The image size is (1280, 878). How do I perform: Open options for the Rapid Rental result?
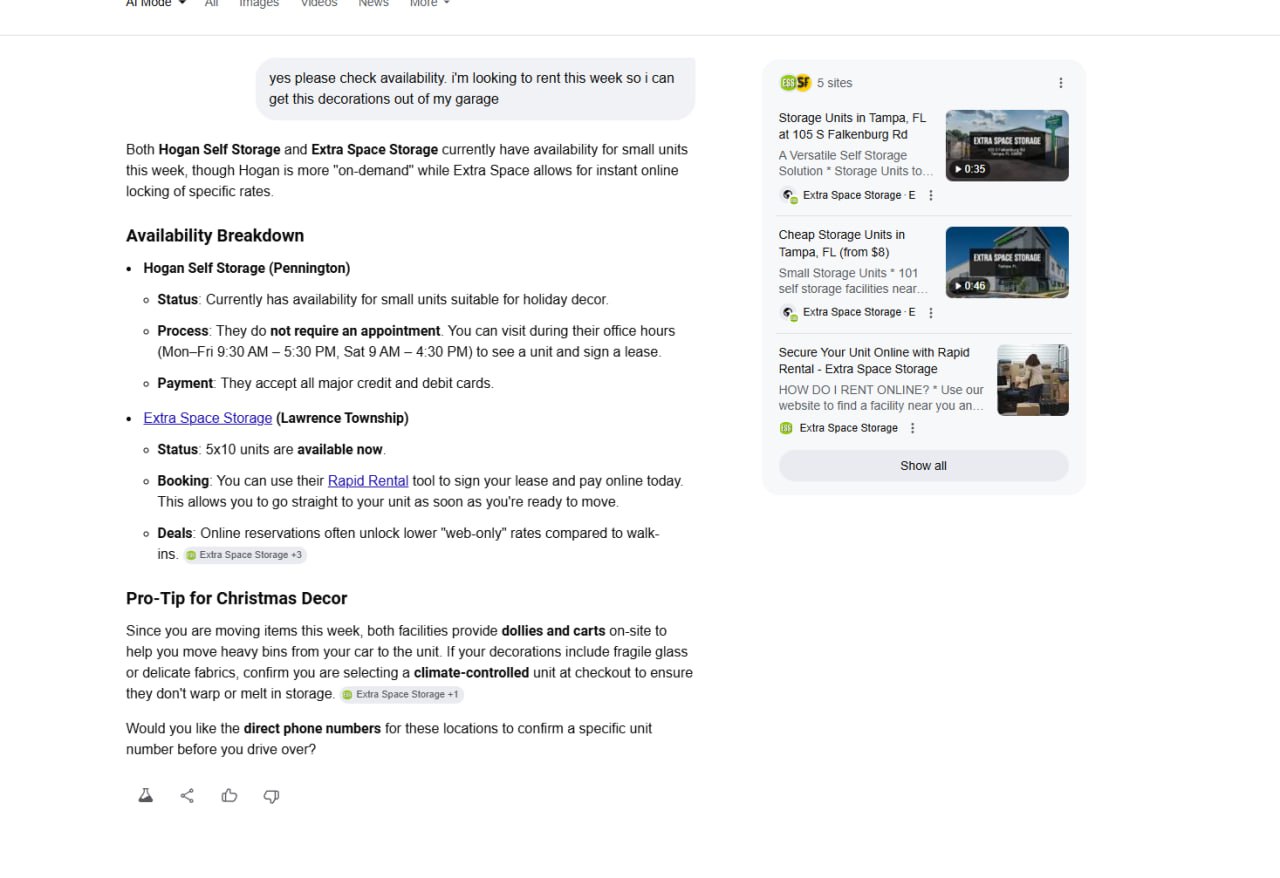[912, 428]
